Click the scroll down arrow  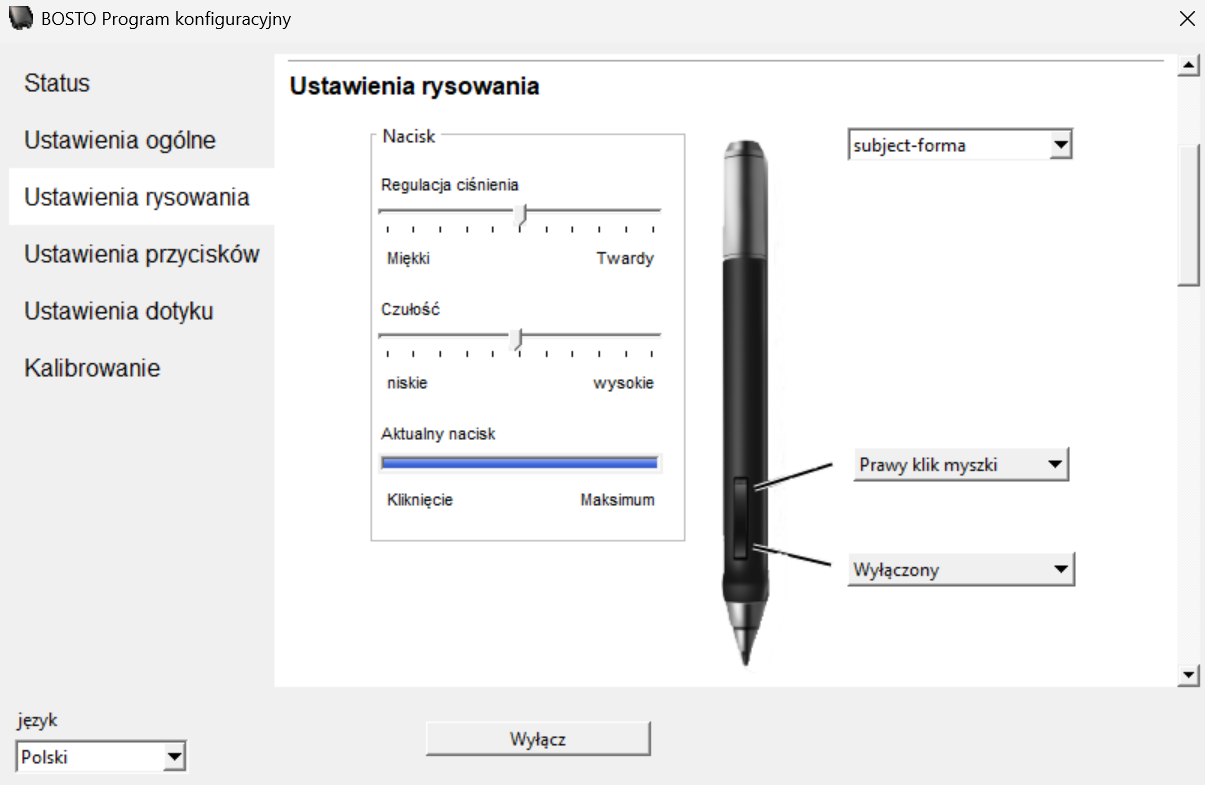(x=1189, y=676)
